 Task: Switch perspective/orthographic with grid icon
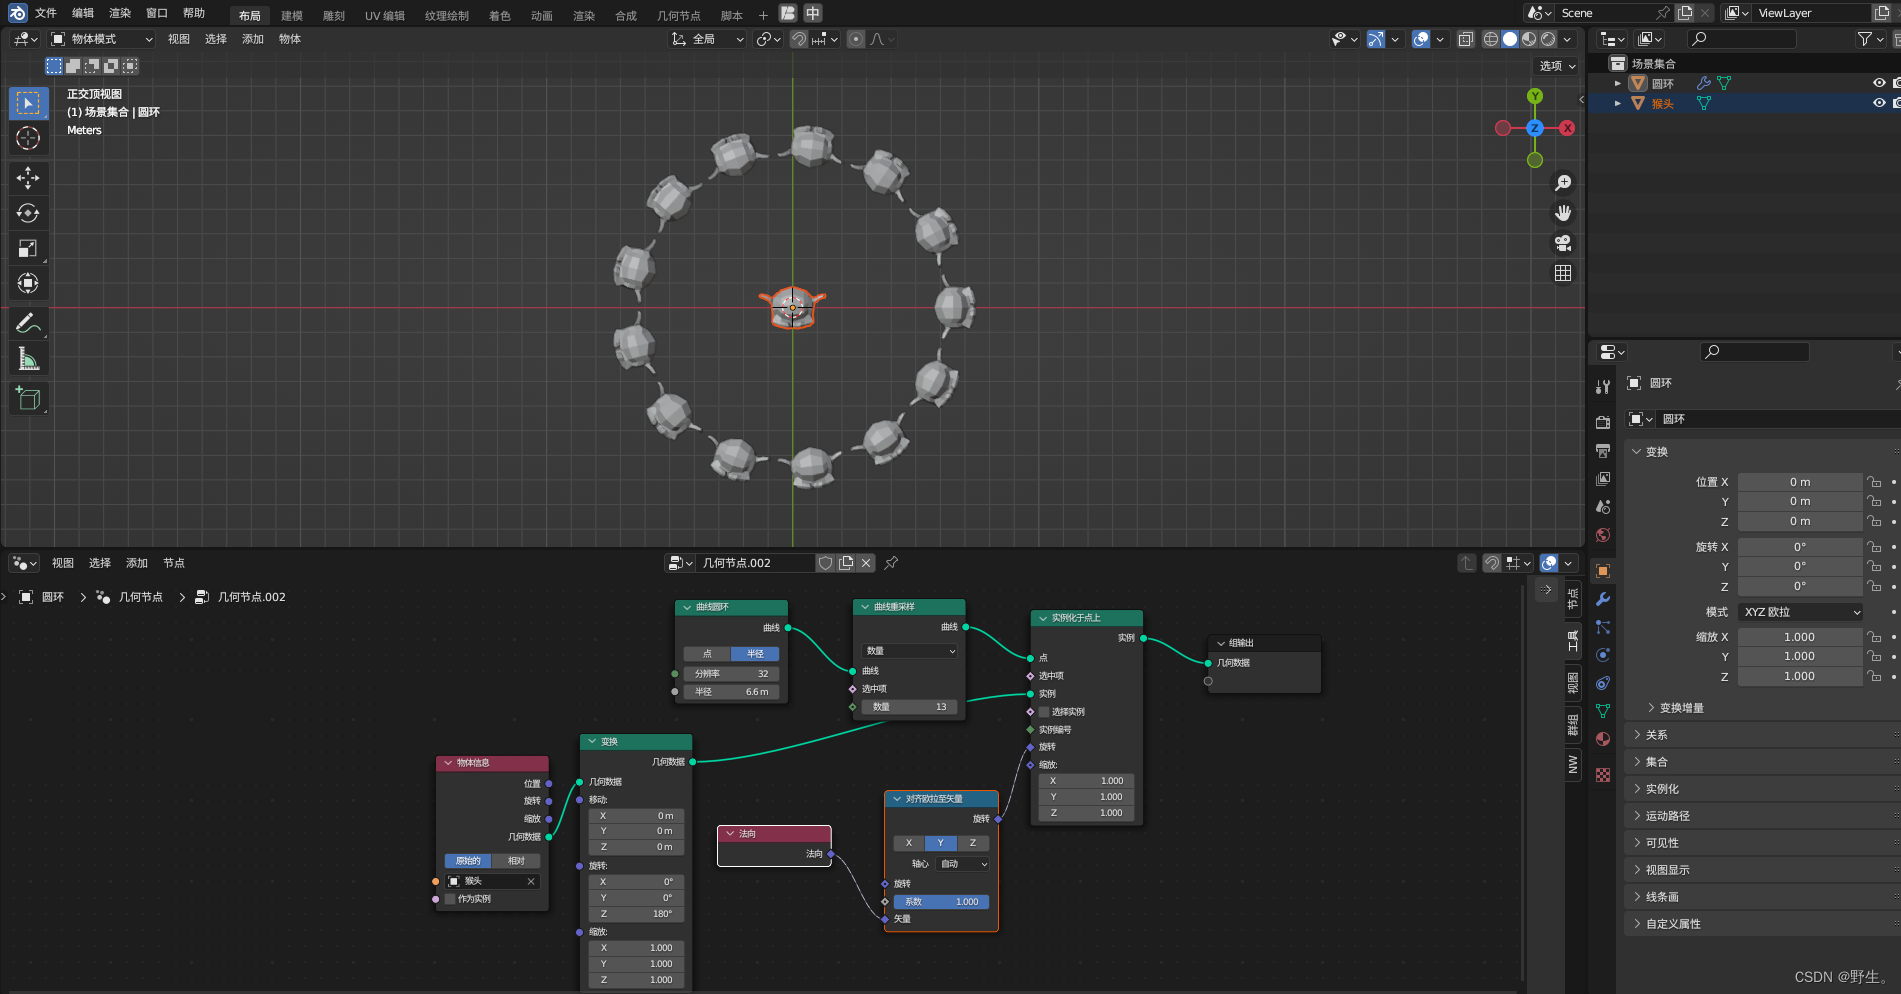[1563, 273]
